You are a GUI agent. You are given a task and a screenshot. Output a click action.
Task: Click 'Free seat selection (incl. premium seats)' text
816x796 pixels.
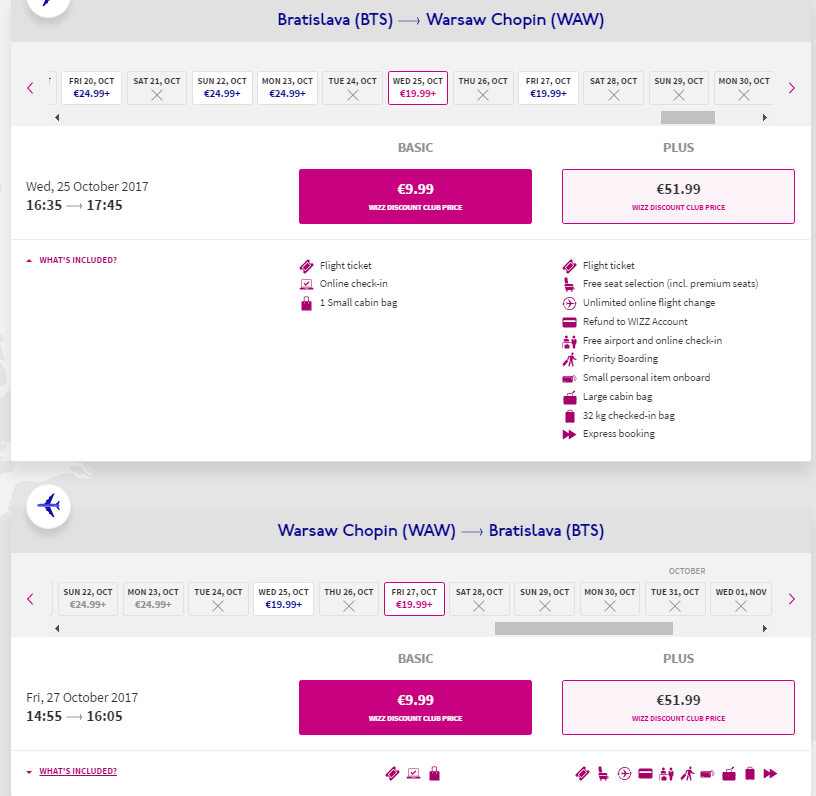(x=670, y=284)
